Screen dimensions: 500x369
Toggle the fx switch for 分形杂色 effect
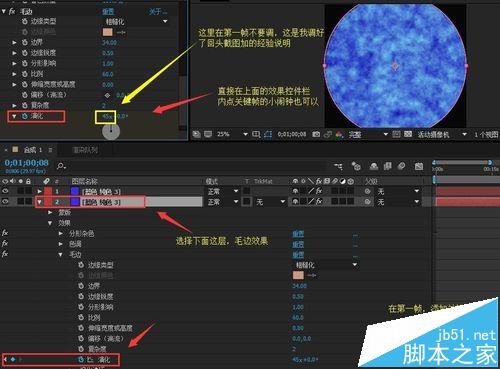pos(5,233)
